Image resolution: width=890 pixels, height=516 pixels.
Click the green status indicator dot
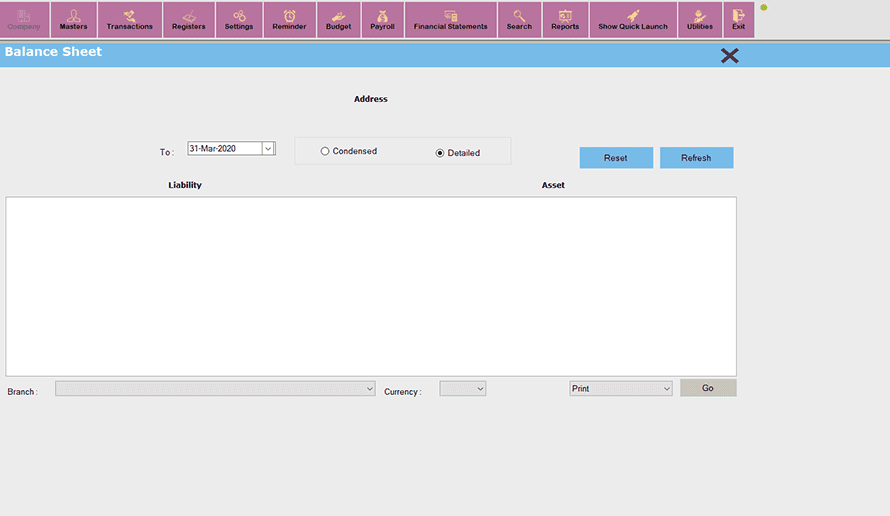pyautogui.click(x=764, y=7)
